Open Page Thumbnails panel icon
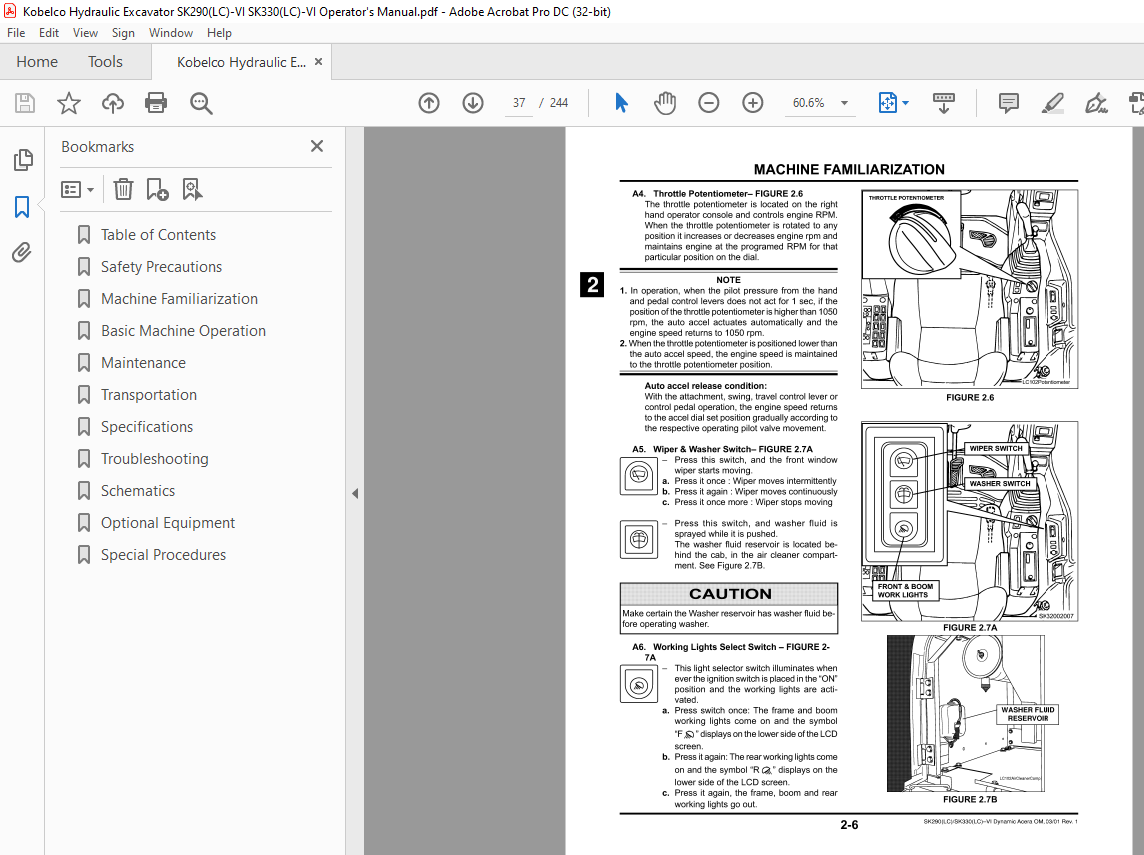The width and height of the screenshot is (1144, 855). (23, 160)
